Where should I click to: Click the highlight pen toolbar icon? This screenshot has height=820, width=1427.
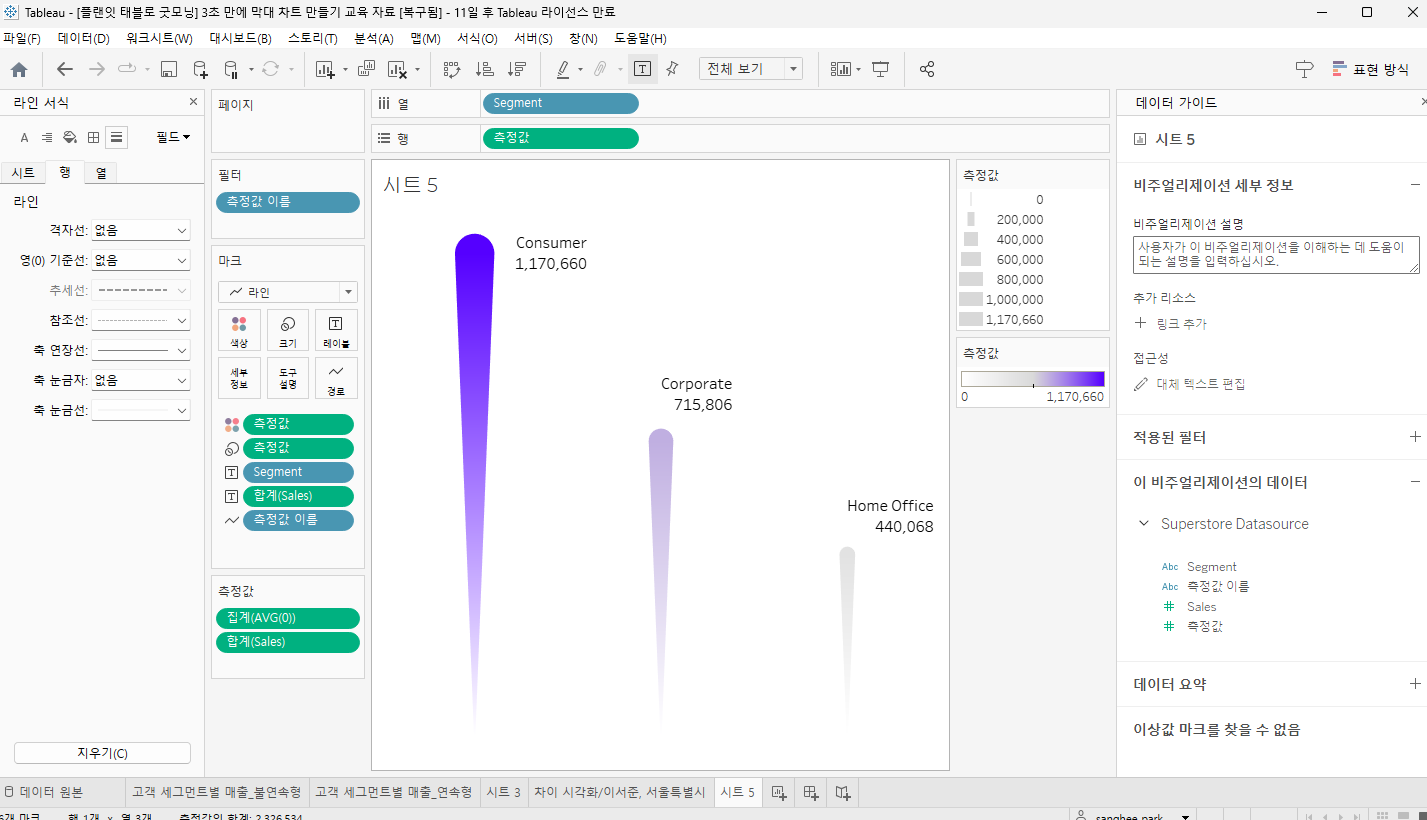(563, 69)
